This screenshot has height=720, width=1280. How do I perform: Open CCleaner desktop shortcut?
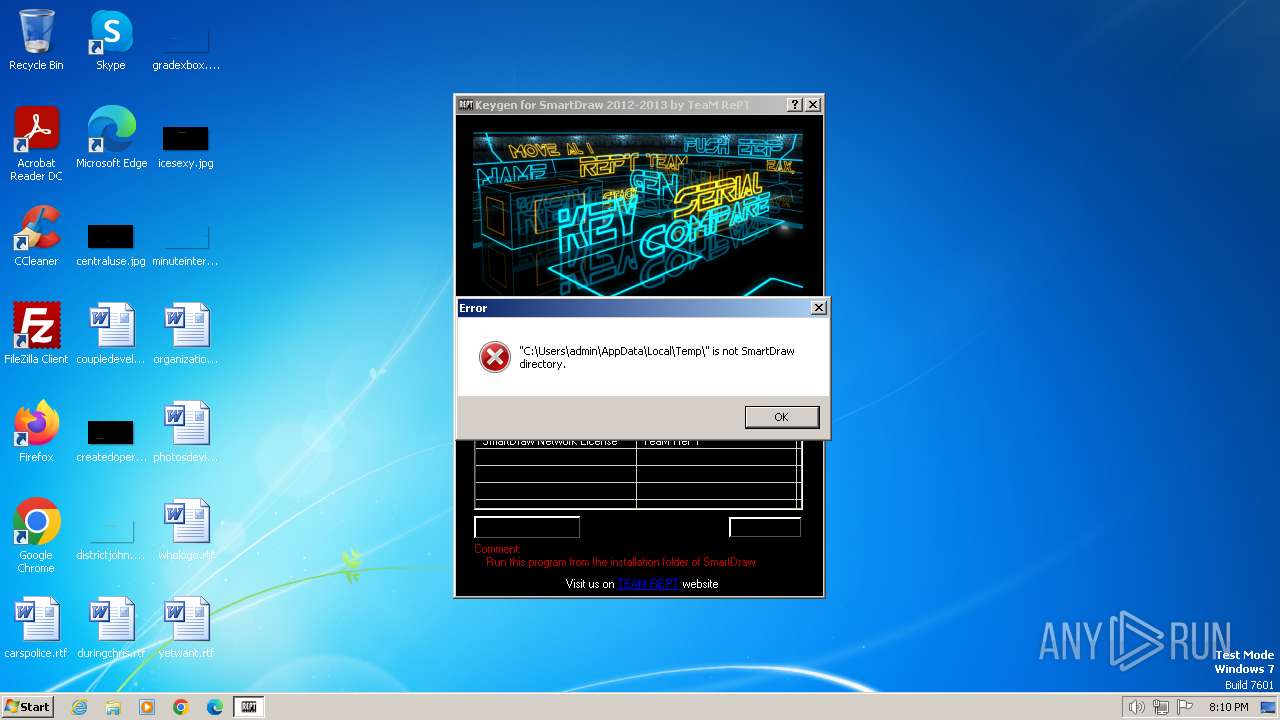(36, 237)
